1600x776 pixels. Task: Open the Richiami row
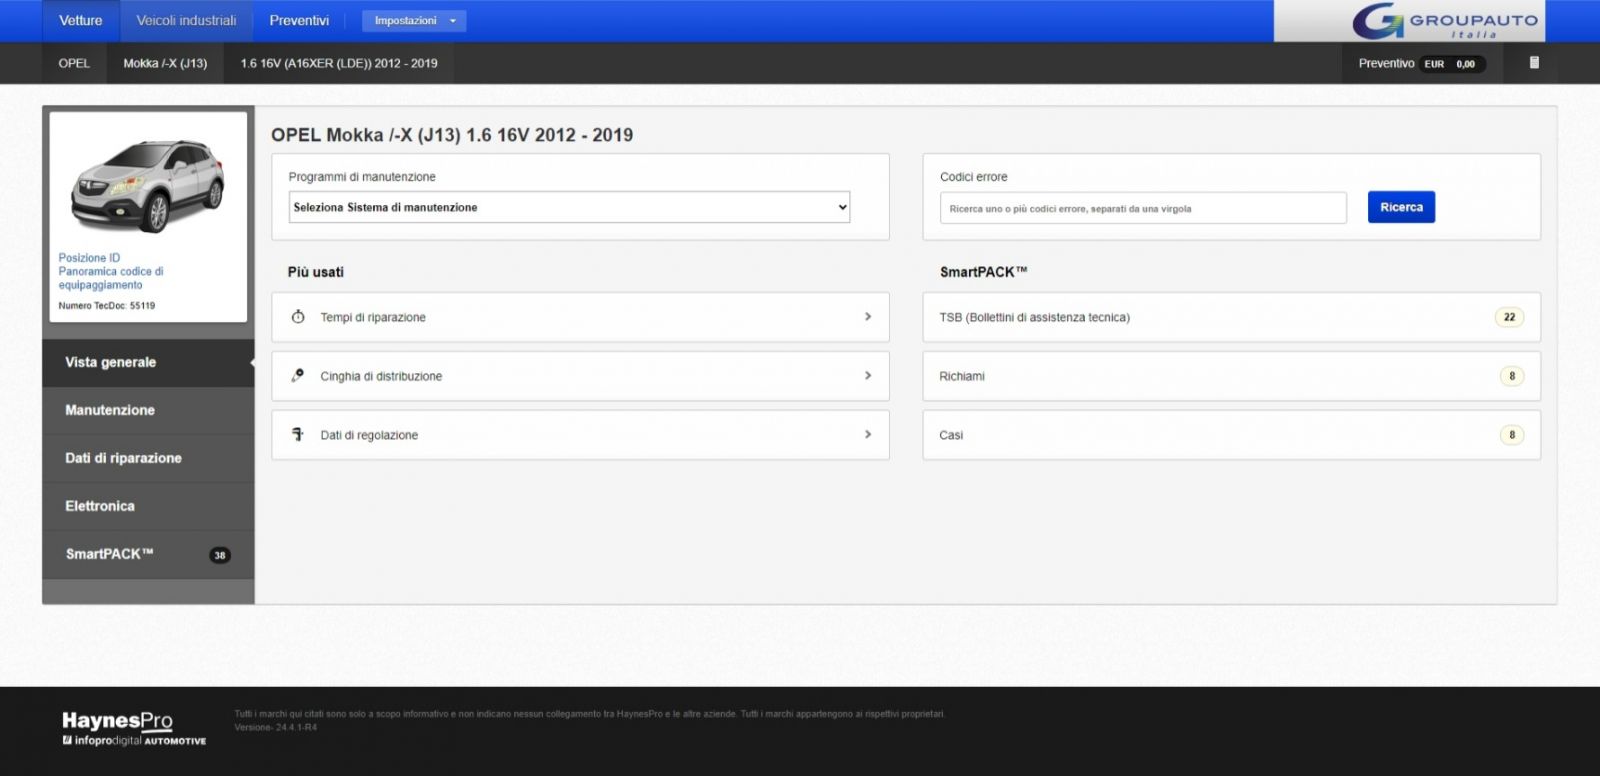pos(1231,376)
